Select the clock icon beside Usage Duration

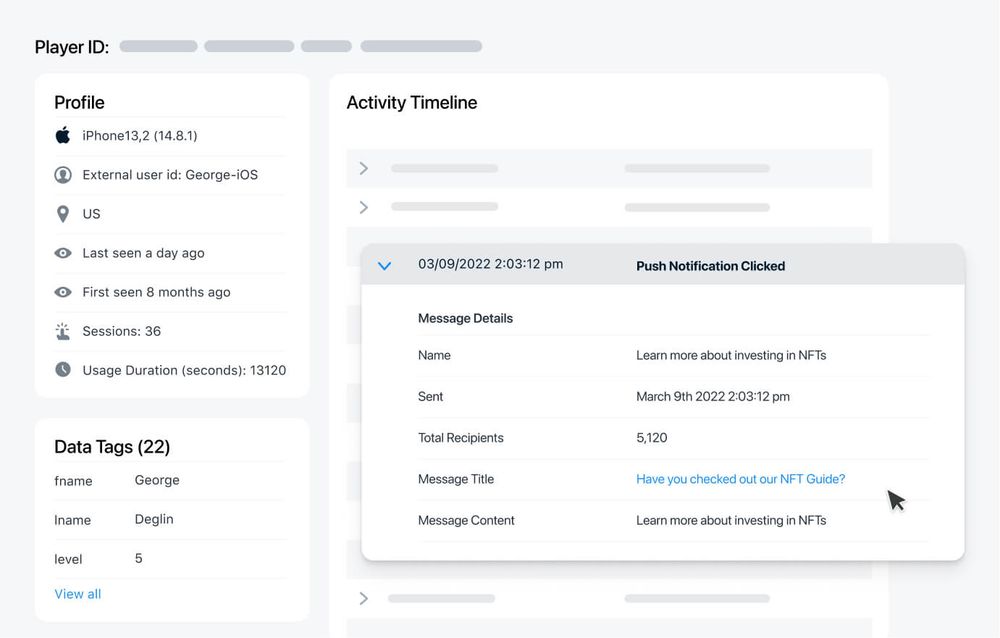click(63, 370)
